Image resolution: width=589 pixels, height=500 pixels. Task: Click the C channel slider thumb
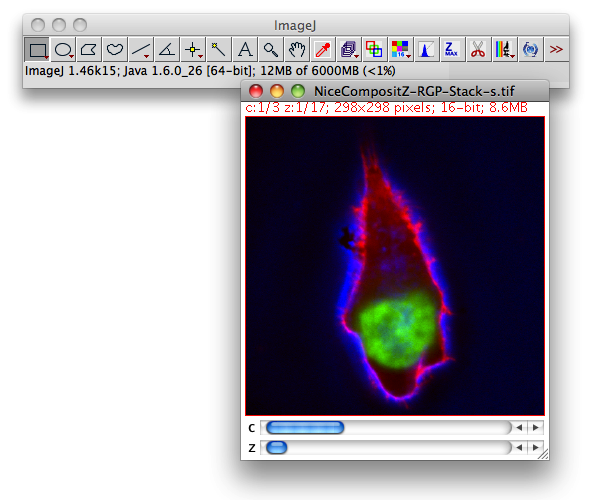[x=305, y=427]
